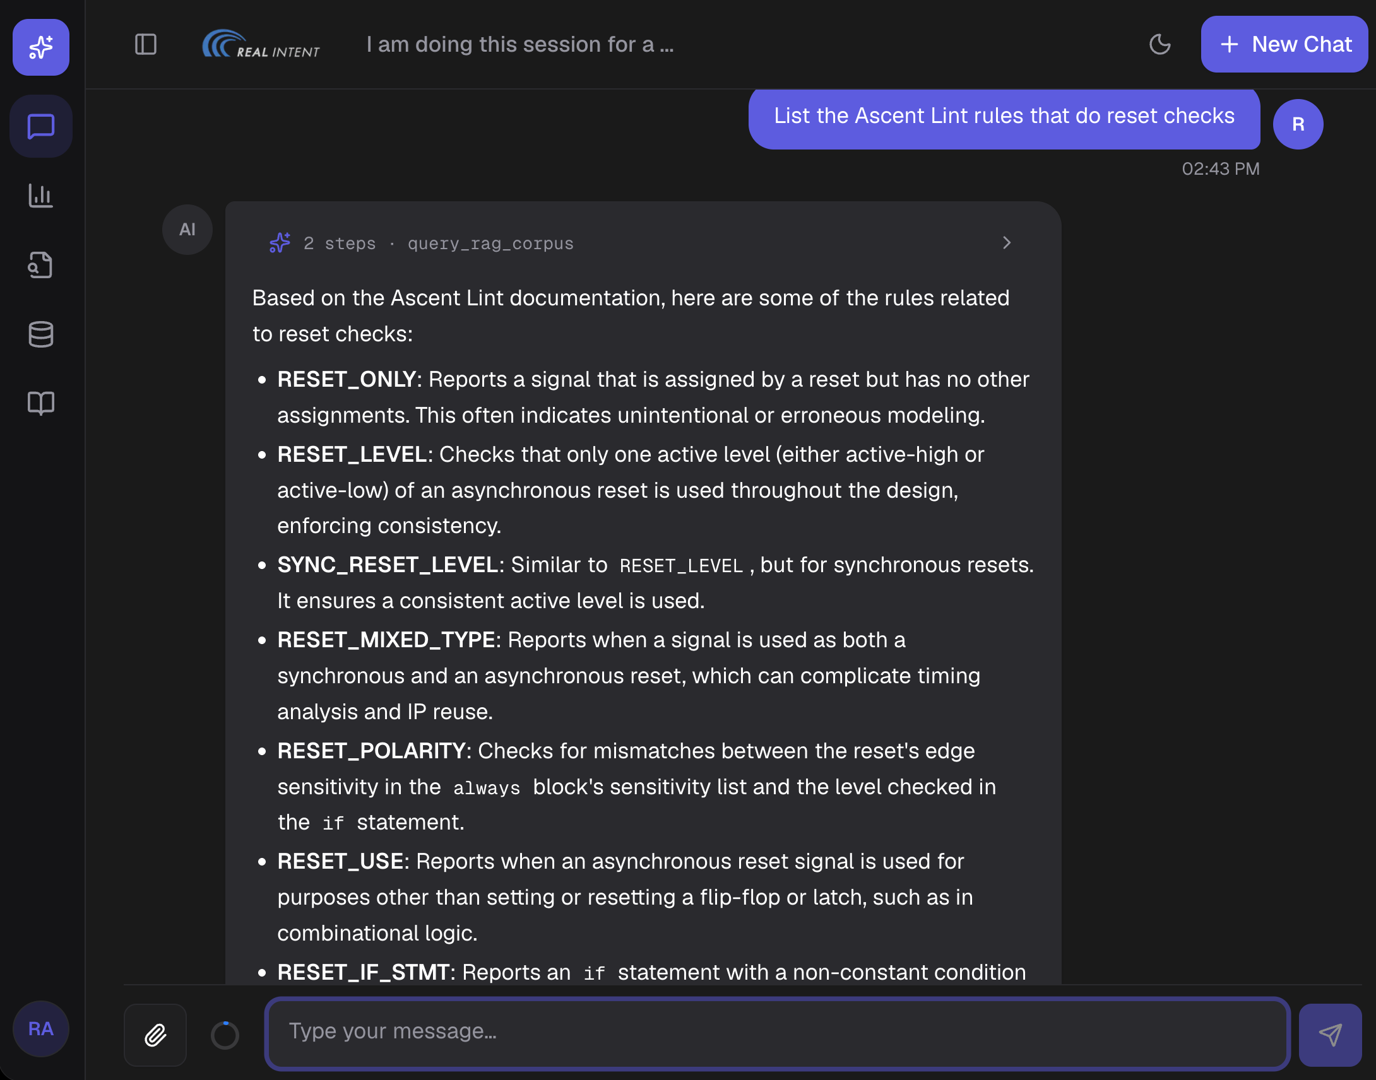Open the document search sidebar icon

point(41,265)
